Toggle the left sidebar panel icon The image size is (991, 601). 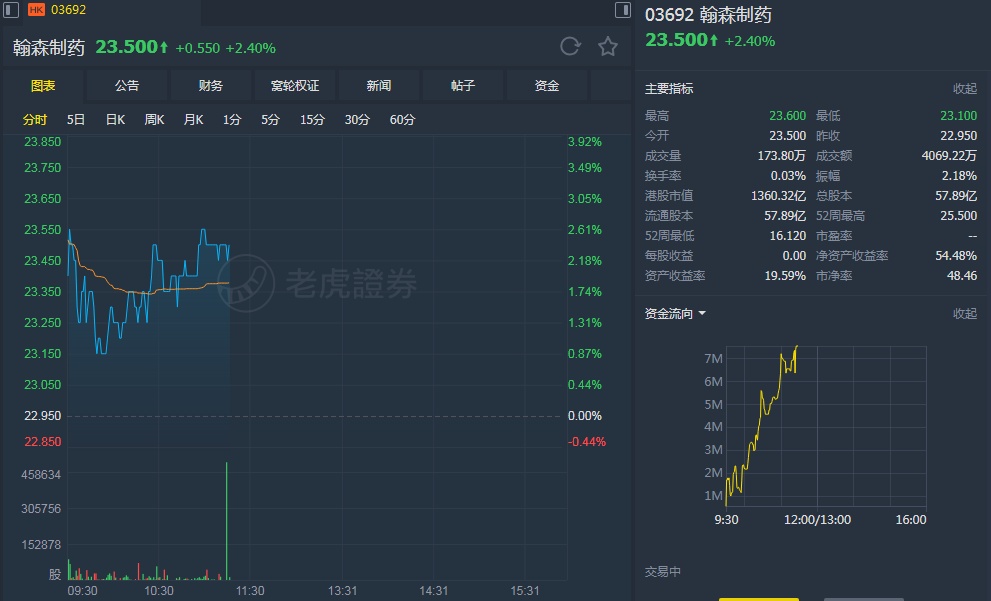pyautogui.click(x=11, y=9)
